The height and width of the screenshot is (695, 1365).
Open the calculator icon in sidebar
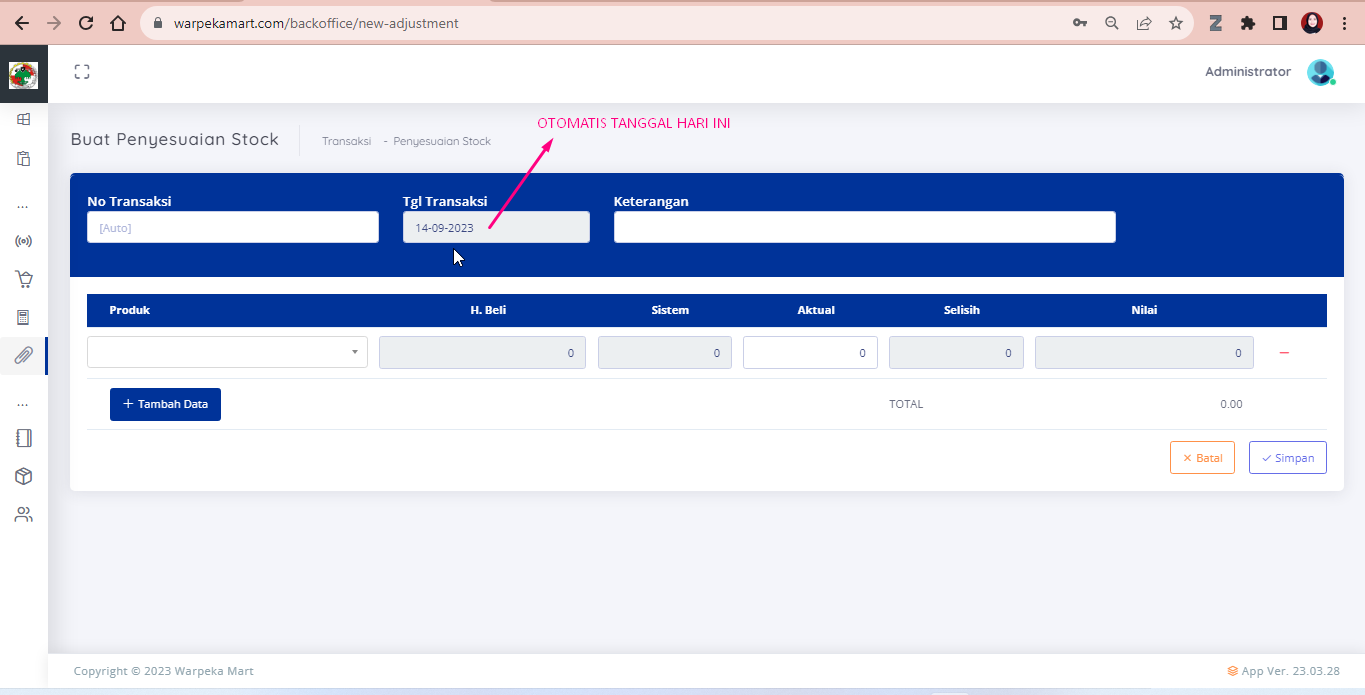coord(24,317)
